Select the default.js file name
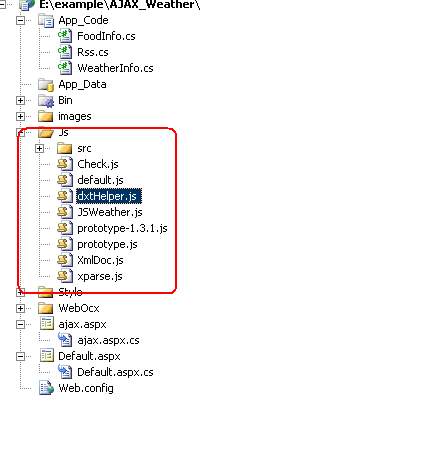430x456 pixels. coord(100,180)
